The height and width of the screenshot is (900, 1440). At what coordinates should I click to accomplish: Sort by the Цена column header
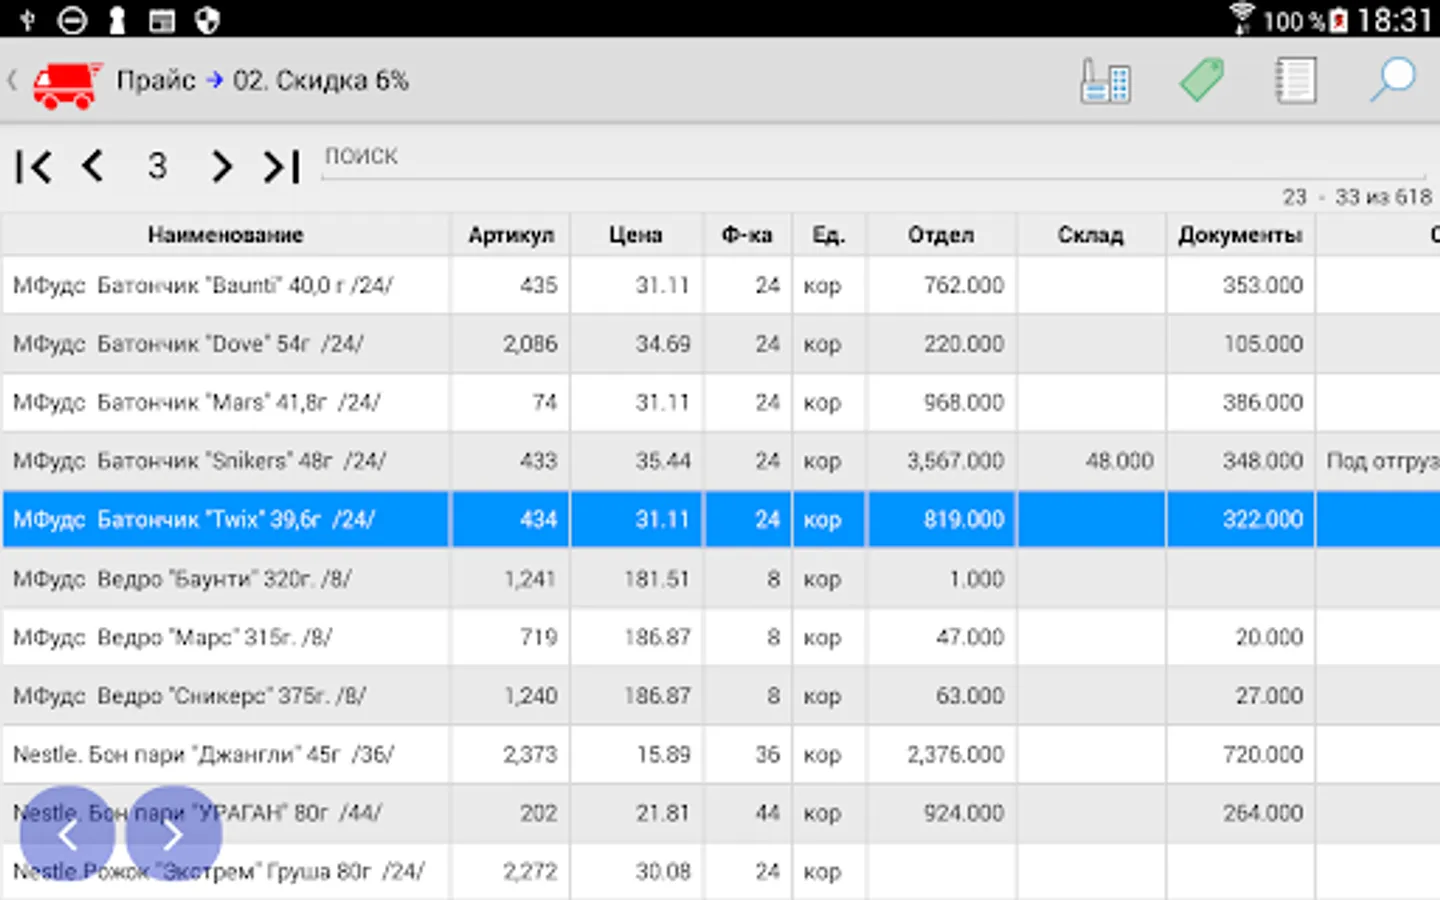click(x=636, y=235)
